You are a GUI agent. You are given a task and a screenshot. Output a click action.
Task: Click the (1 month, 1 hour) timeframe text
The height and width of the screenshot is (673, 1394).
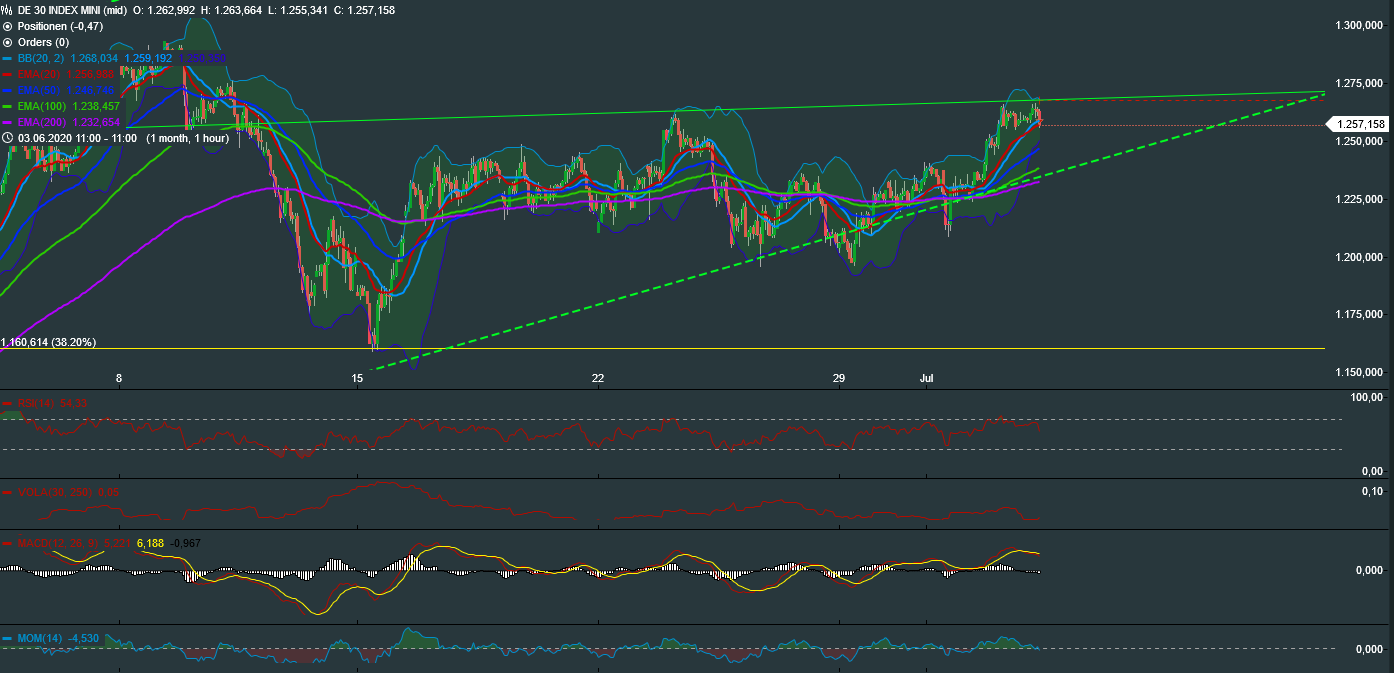coord(187,138)
